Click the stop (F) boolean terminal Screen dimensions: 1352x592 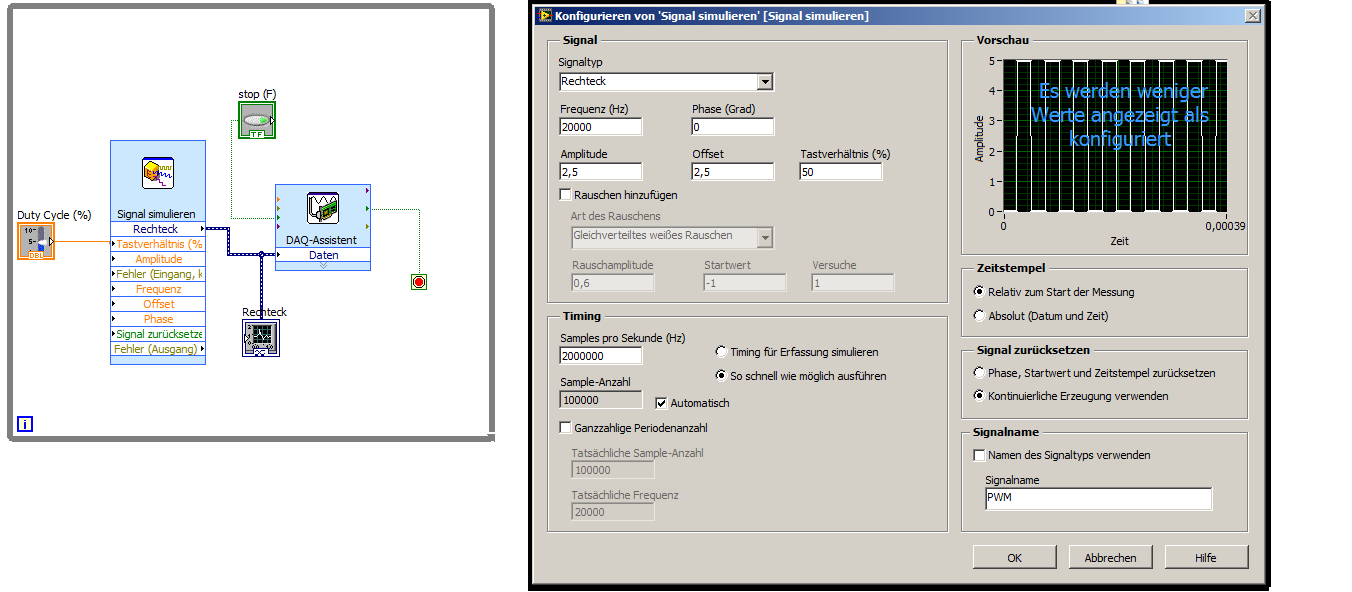(256, 120)
